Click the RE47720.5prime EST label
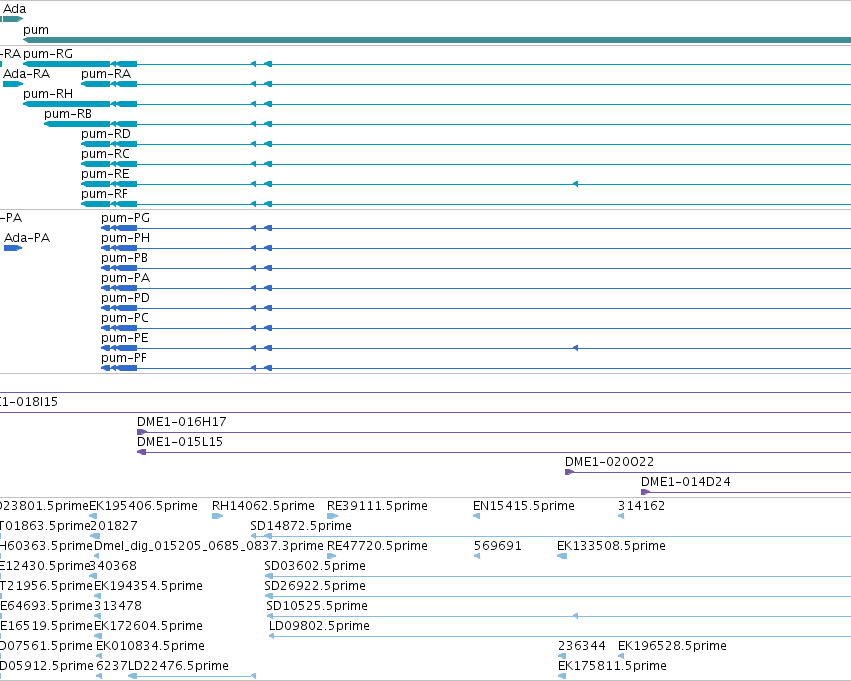851x681 pixels. tap(377, 546)
